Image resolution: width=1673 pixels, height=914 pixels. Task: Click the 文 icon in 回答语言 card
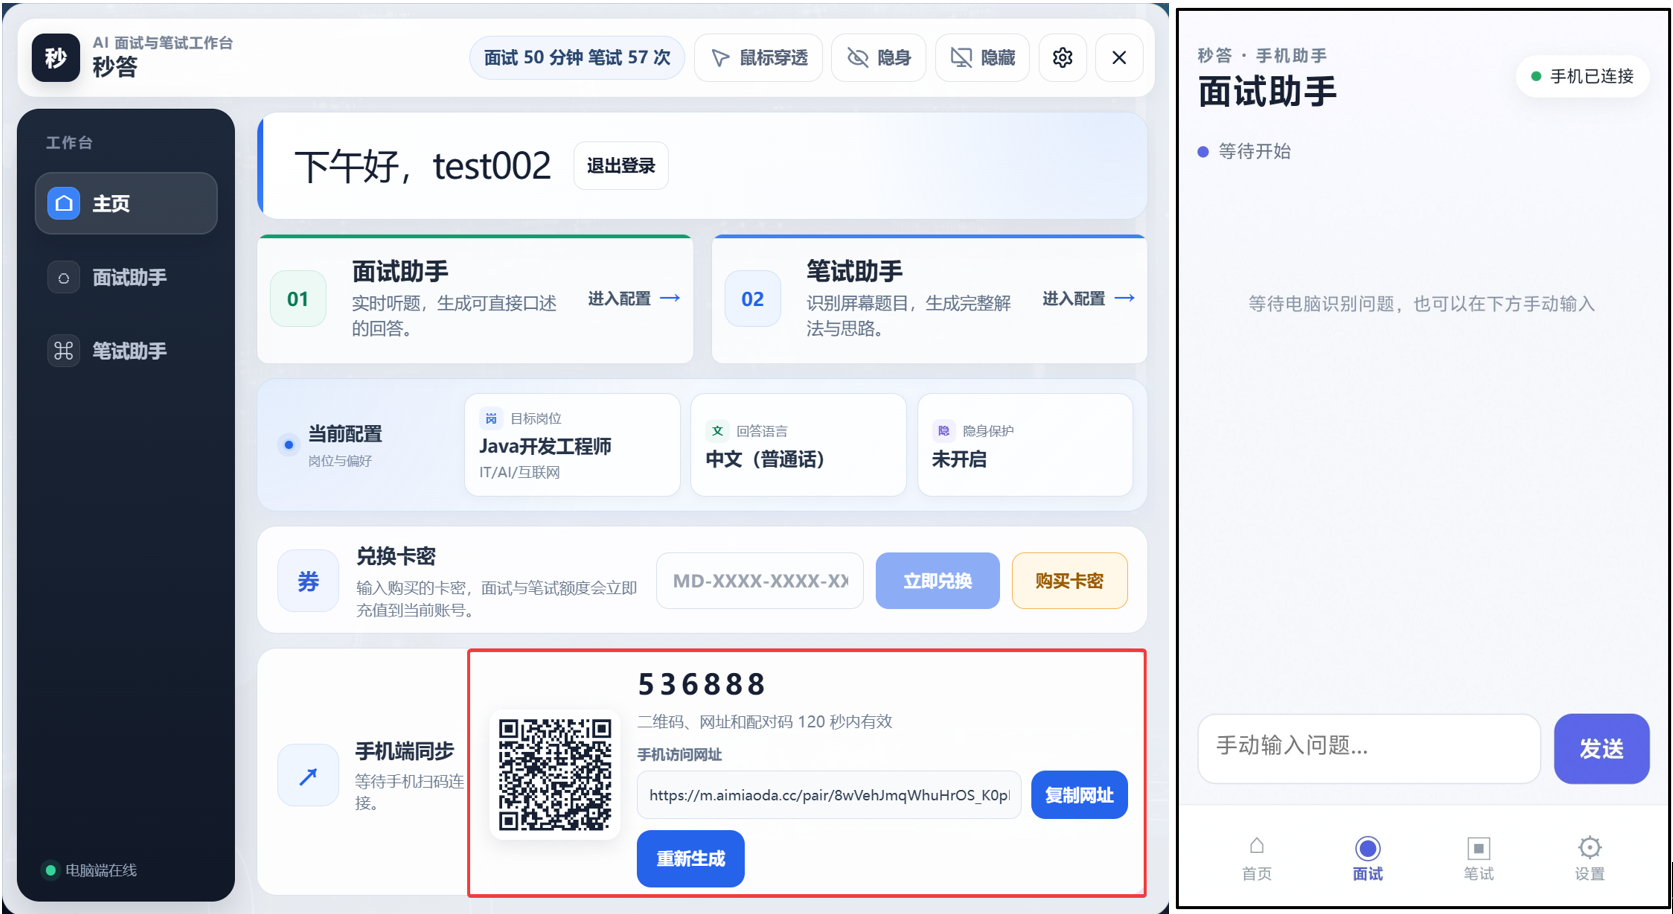pyautogui.click(x=717, y=431)
